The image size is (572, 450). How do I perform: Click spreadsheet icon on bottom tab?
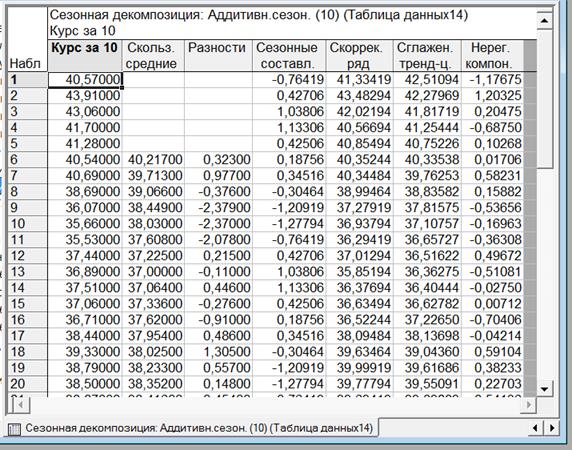click(x=14, y=429)
